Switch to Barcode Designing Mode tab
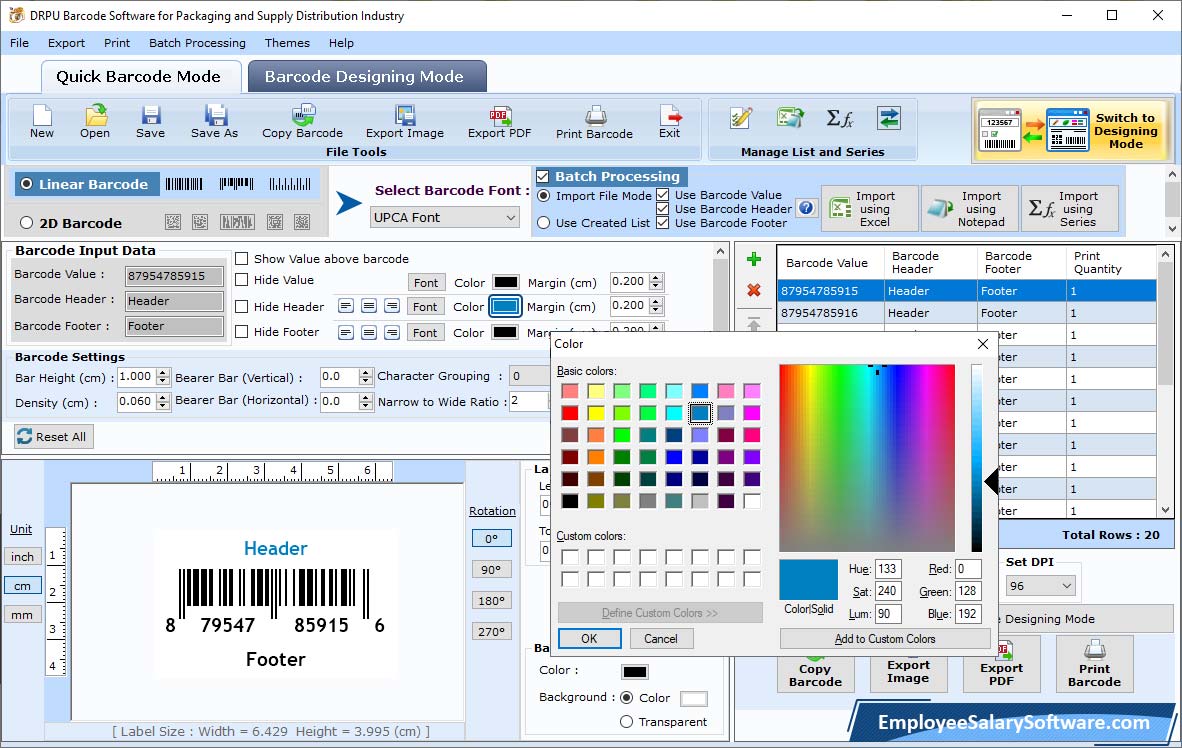1182x748 pixels. 365,77
